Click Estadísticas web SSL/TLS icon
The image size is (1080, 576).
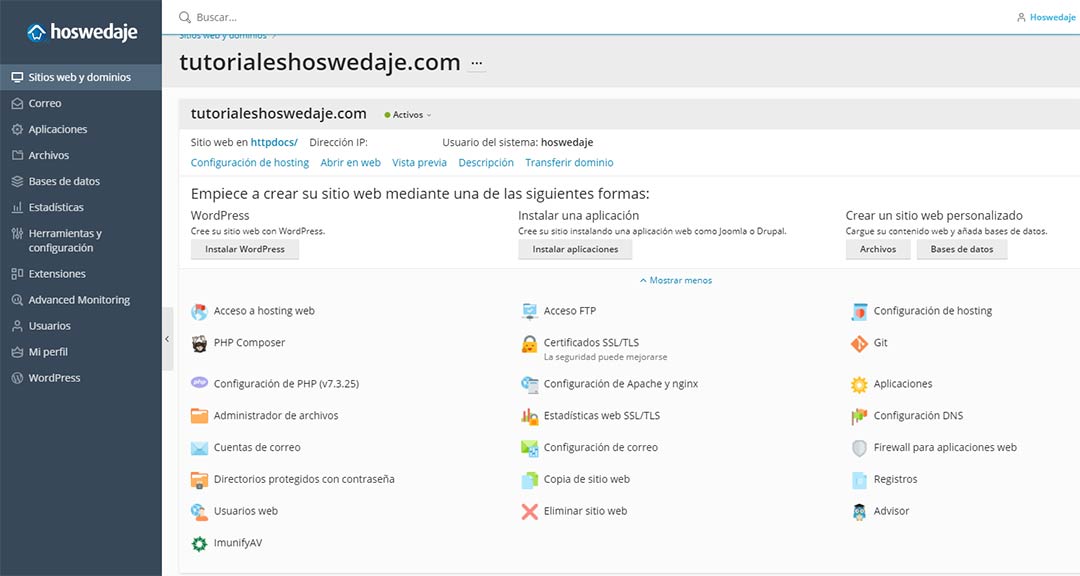coord(529,415)
